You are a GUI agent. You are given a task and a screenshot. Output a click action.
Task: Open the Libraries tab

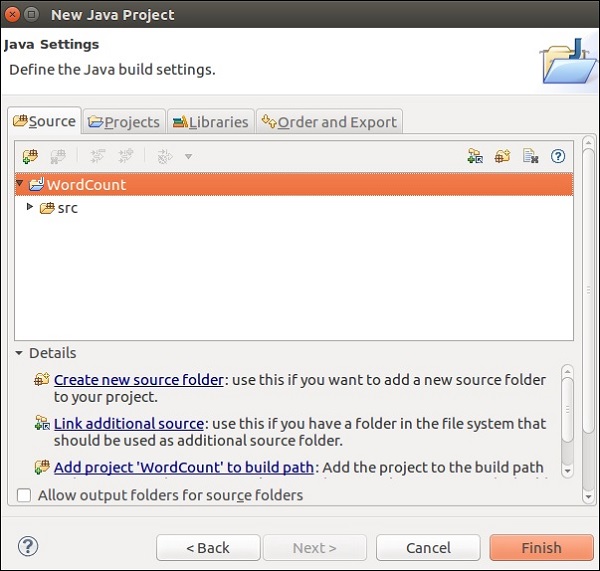click(211, 122)
